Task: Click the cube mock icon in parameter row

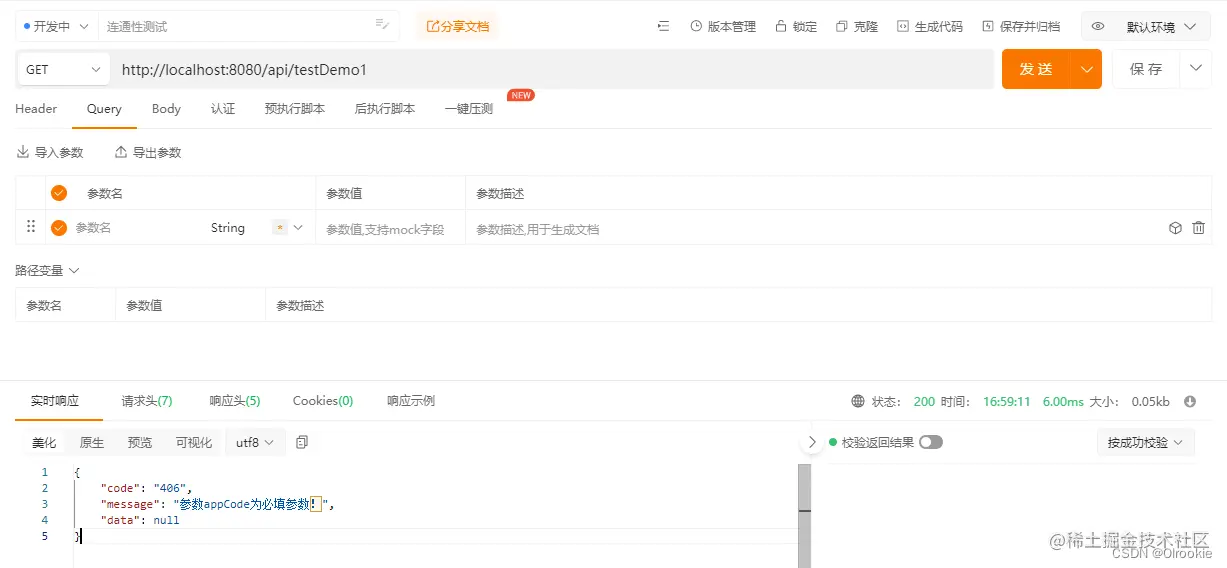Action: pyautogui.click(x=1176, y=228)
